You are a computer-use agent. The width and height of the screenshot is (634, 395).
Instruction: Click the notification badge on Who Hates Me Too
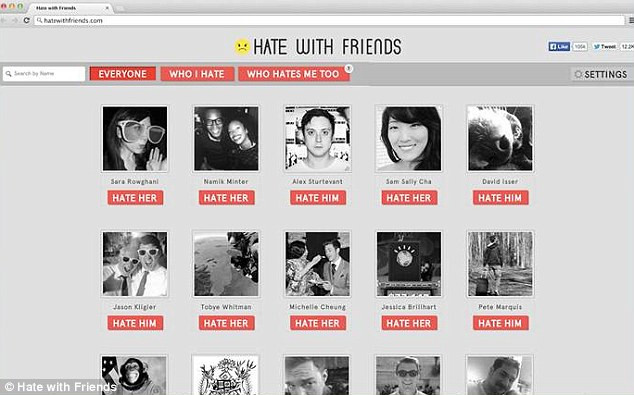[349, 69]
